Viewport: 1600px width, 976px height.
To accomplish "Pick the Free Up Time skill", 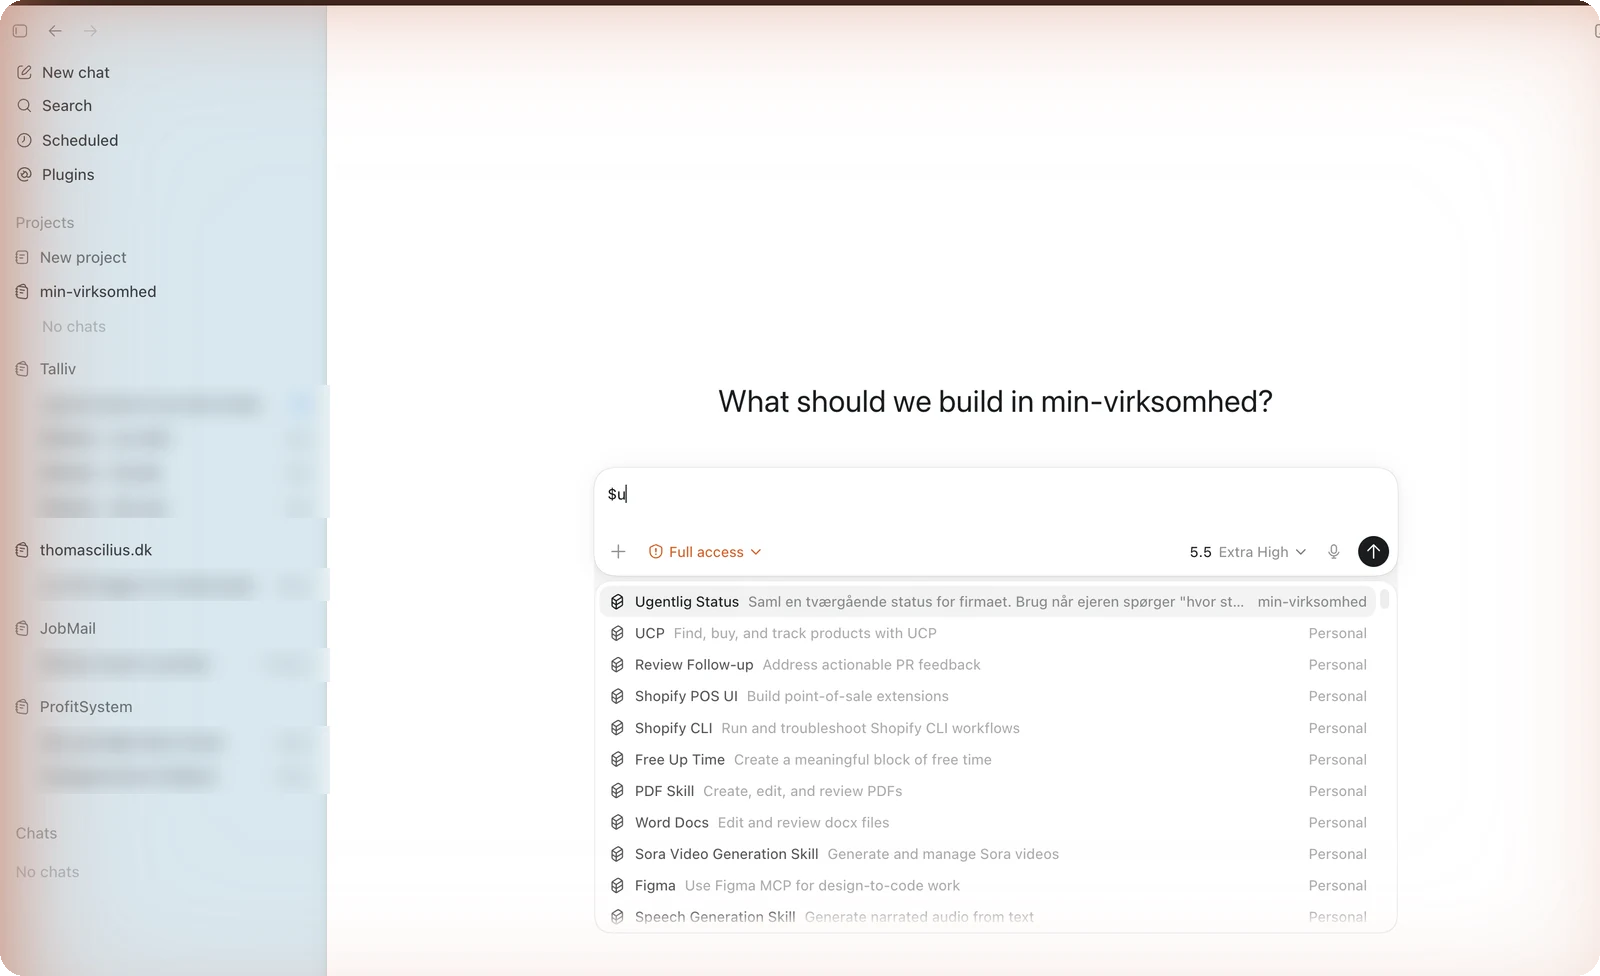I will [988, 759].
